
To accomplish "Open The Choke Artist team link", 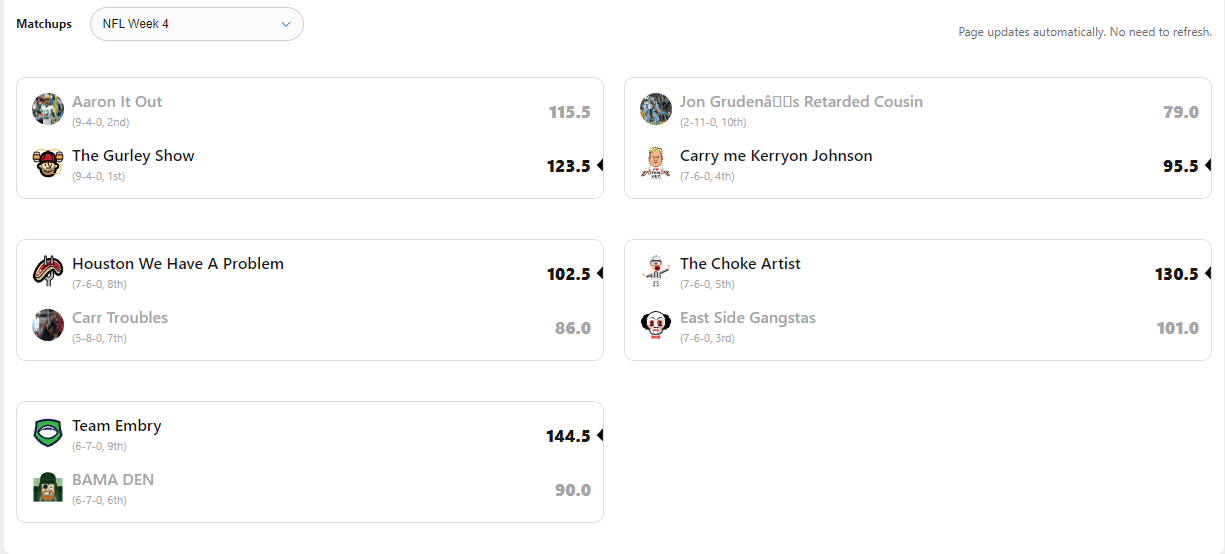I will coord(740,264).
